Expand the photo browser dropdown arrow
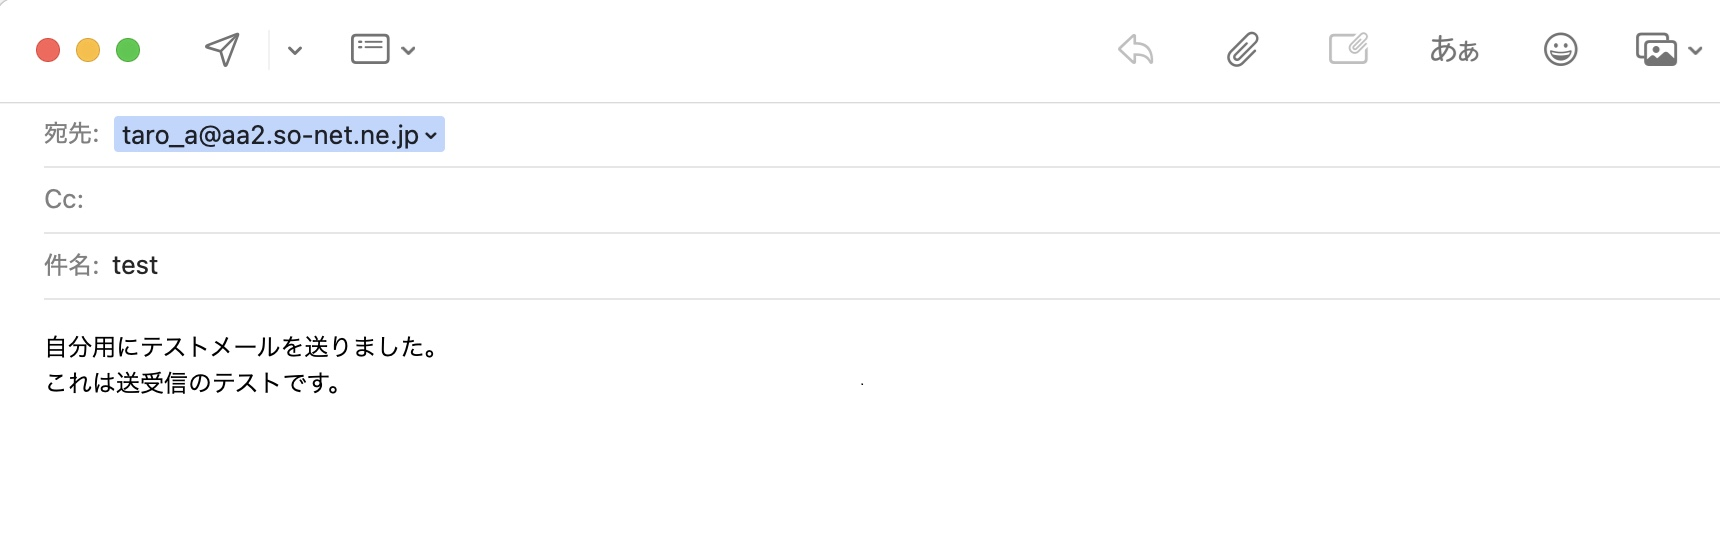 pyautogui.click(x=1695, y=50)
